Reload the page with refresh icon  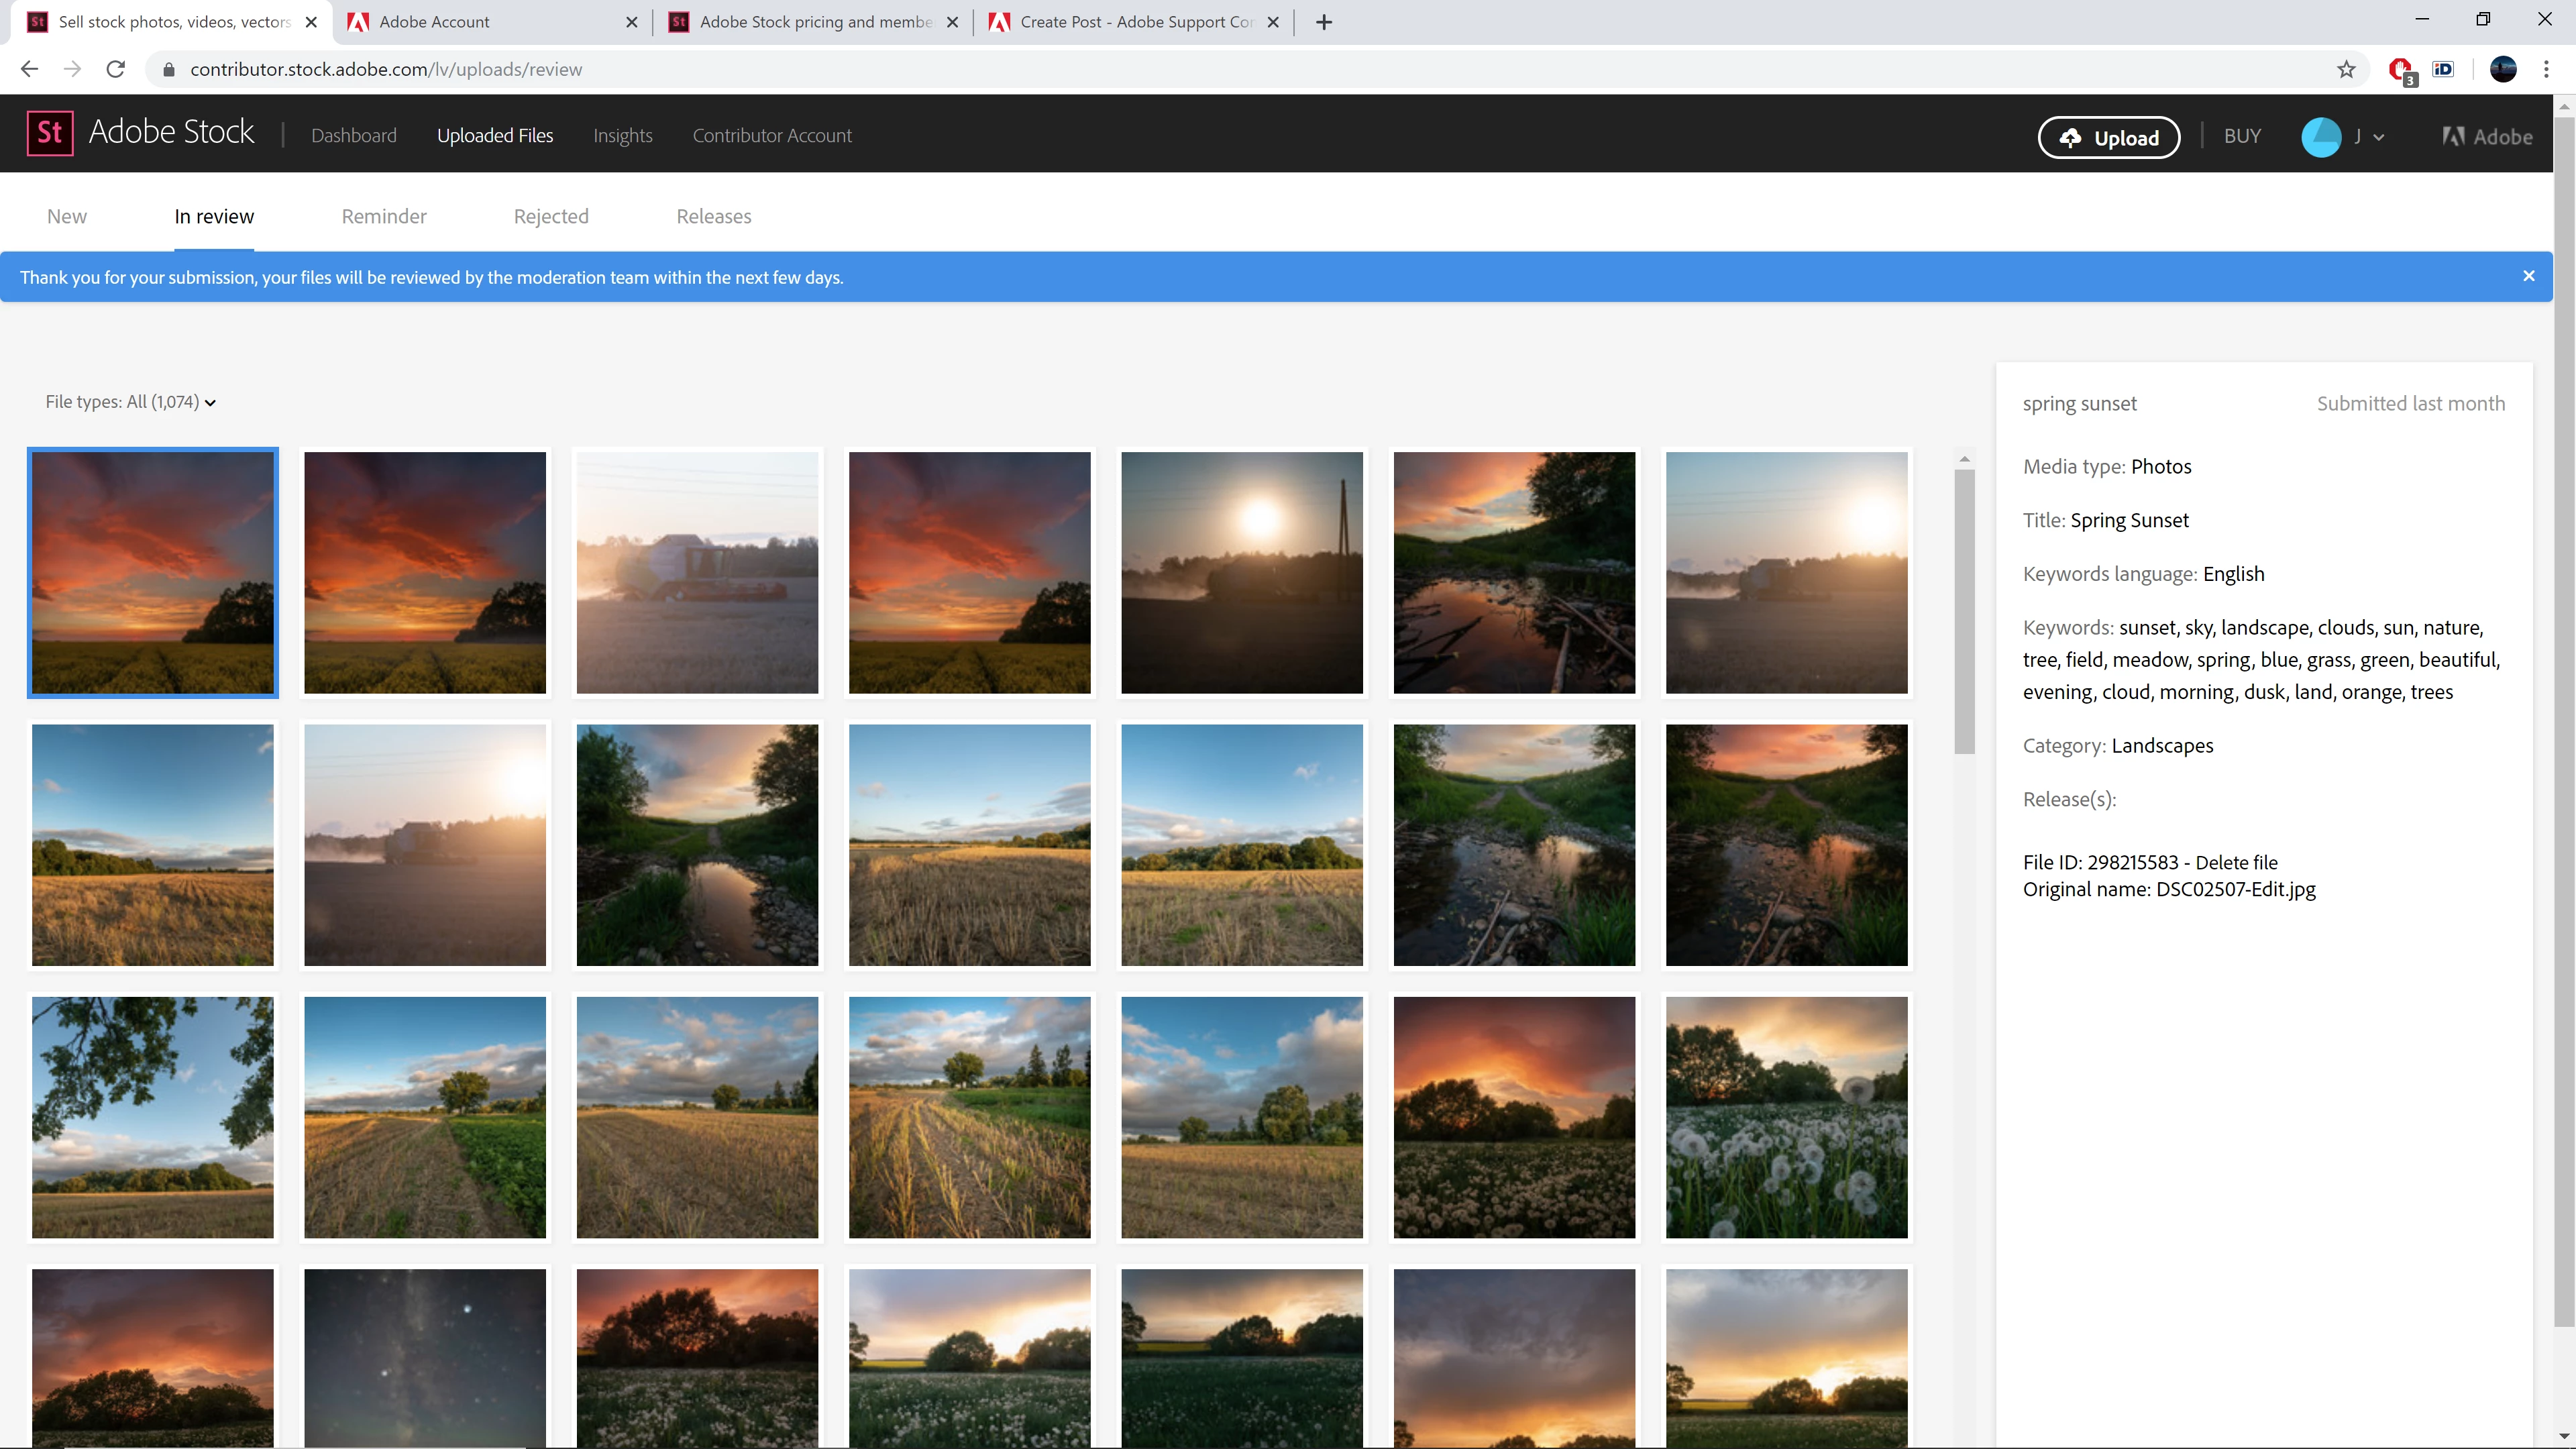click(x=116, y=69)
